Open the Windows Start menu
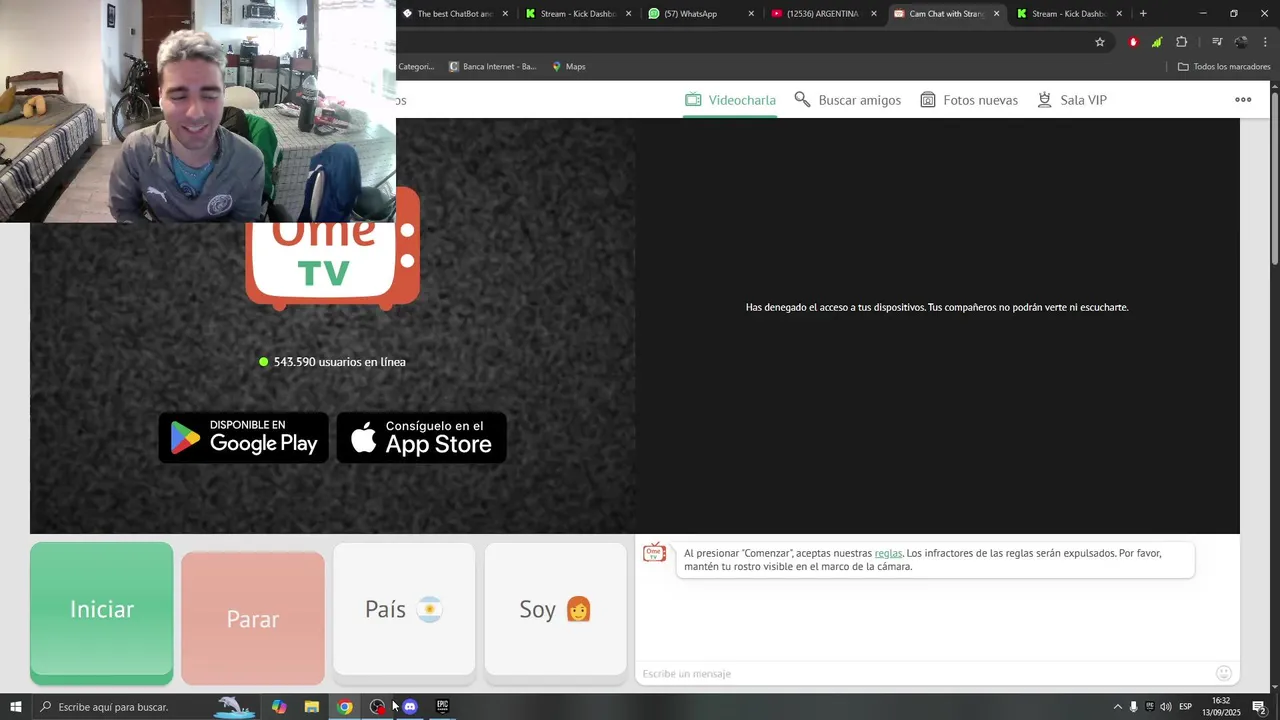Screen dimensions: 1280x720 point(15,707)
